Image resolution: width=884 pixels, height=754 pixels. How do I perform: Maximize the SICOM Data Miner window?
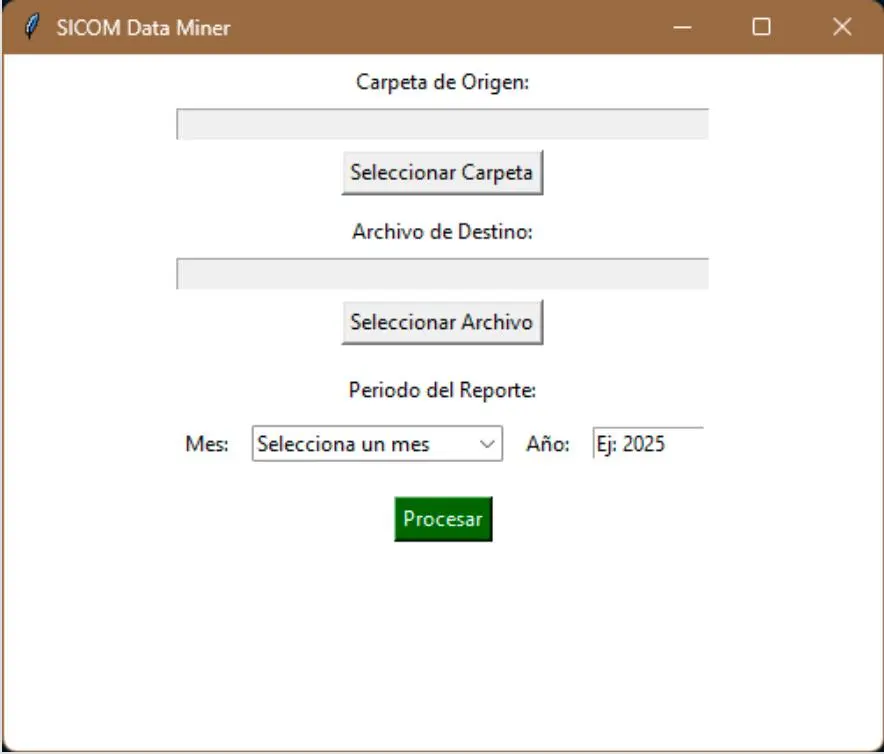coord(761,28)
